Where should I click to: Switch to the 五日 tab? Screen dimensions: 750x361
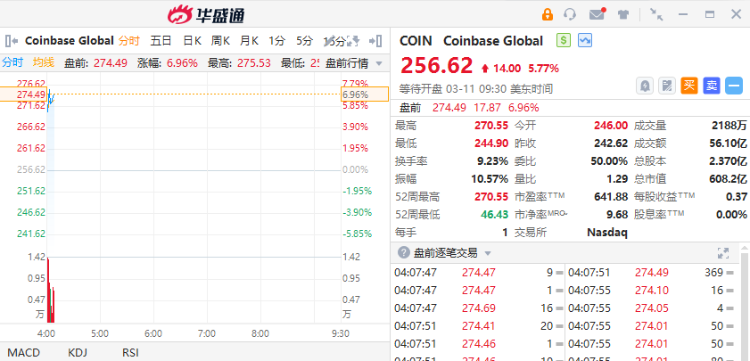[161, 41]
